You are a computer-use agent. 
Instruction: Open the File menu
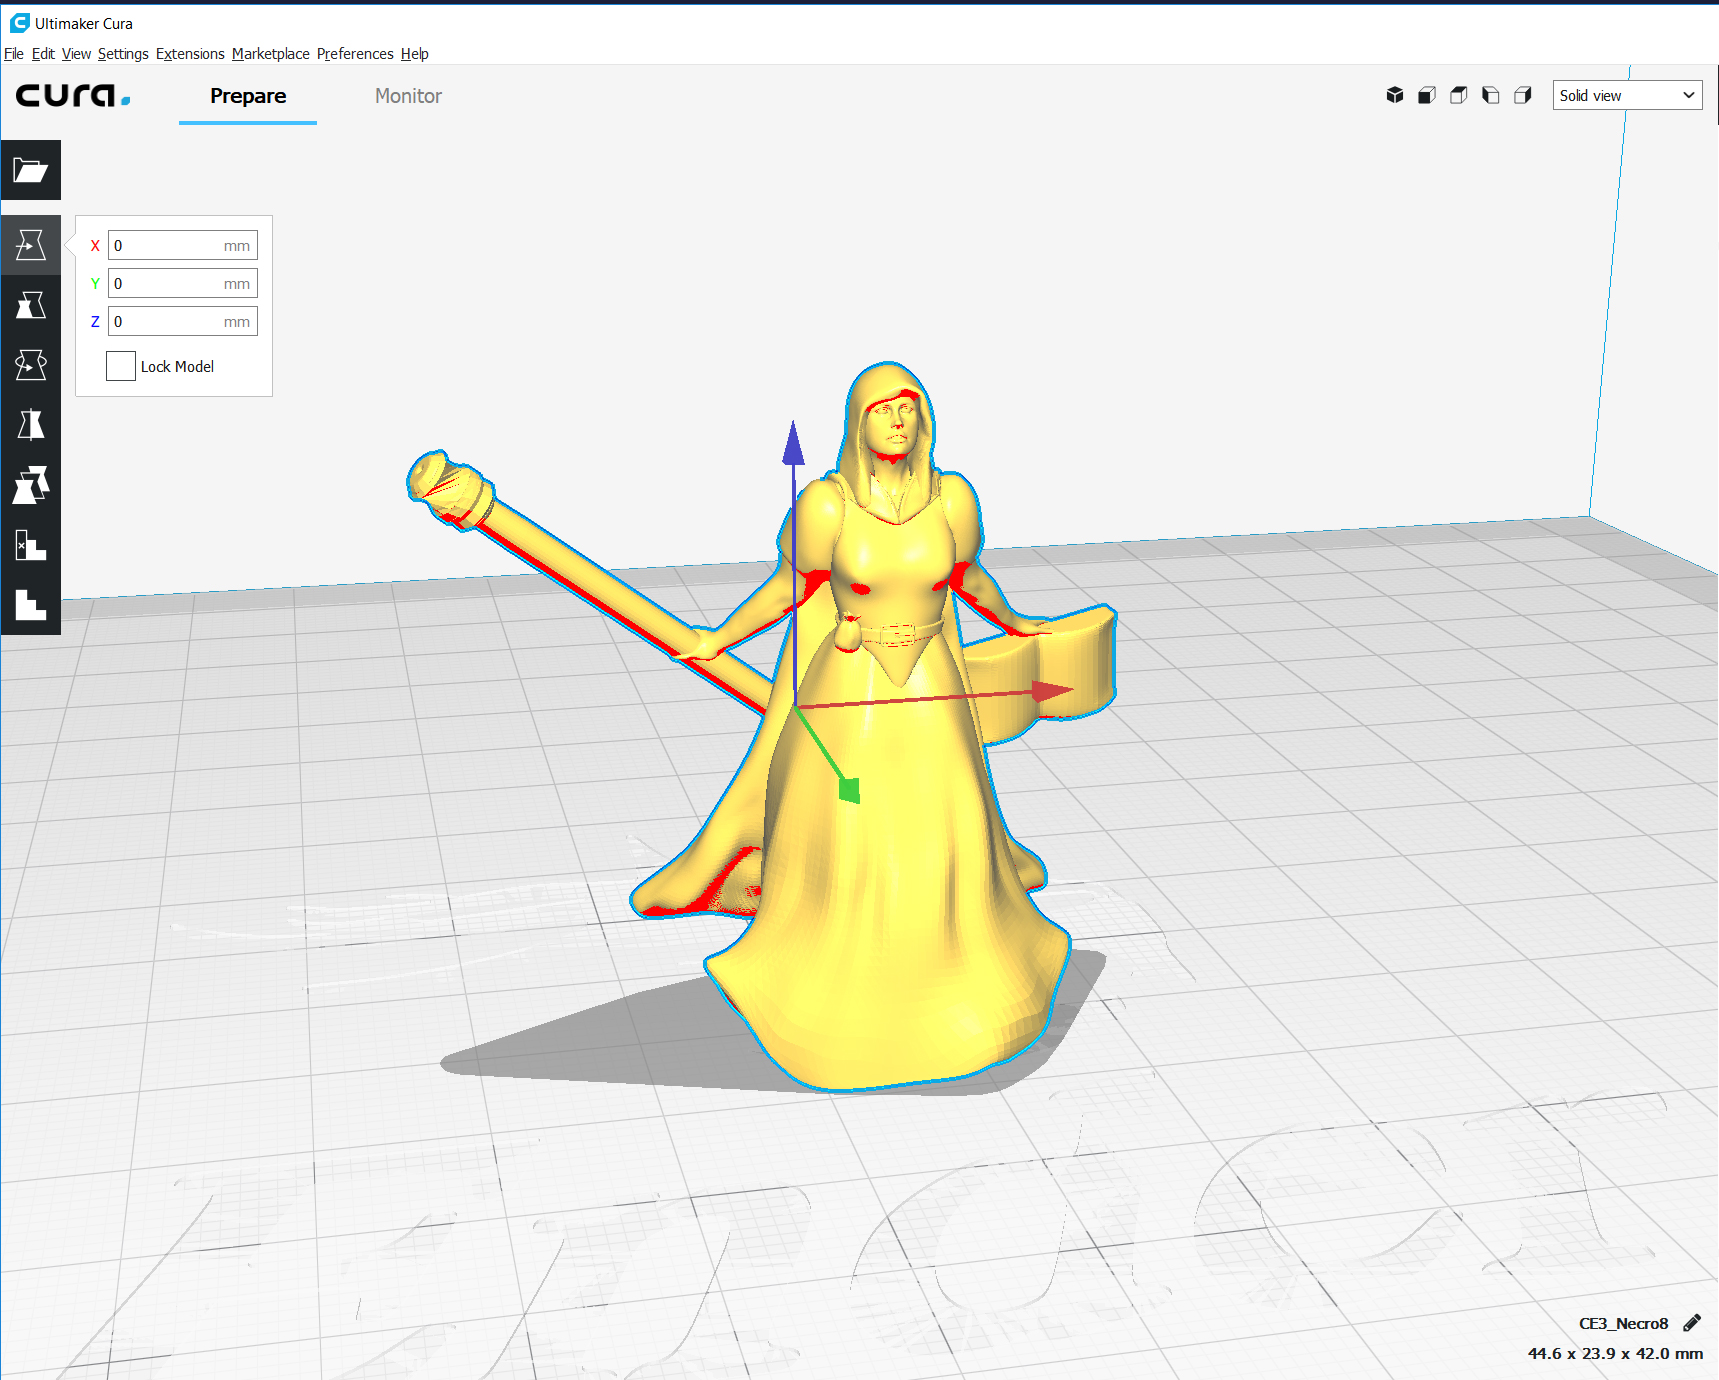(14, 54)
